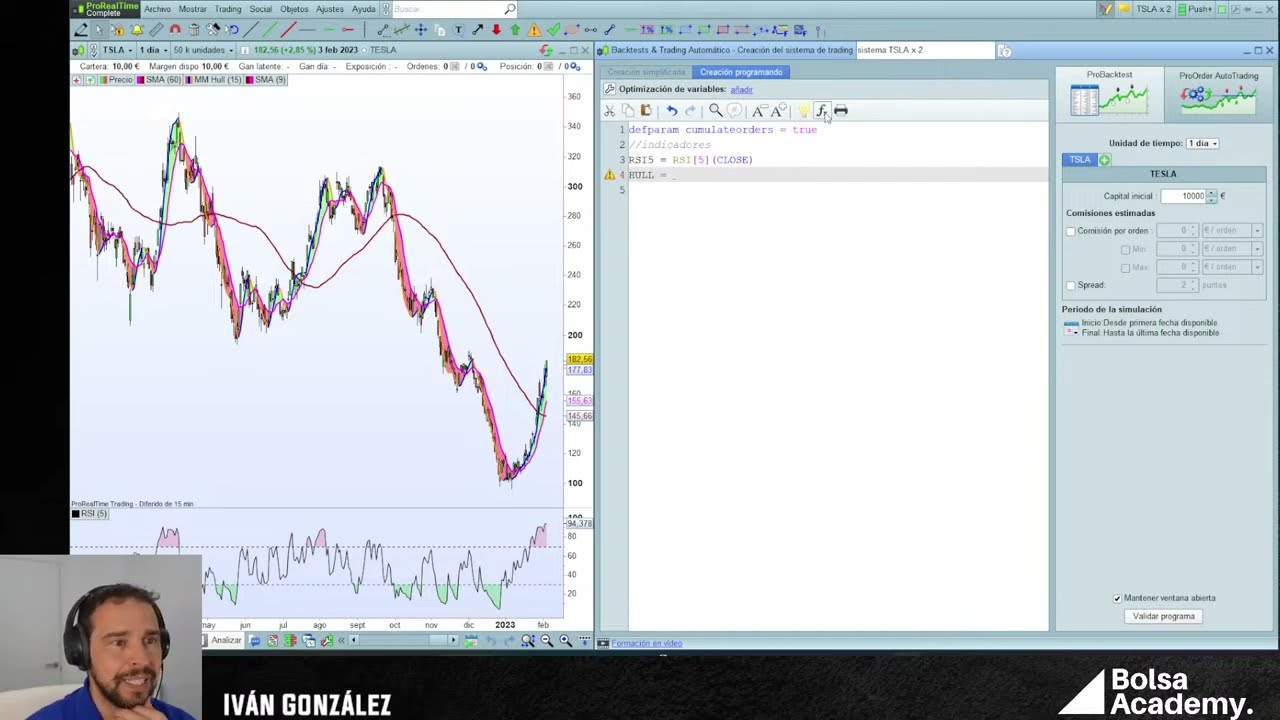
Task: Zoom out the chart with the minus magnifier
Action: (x=547, y=640)
